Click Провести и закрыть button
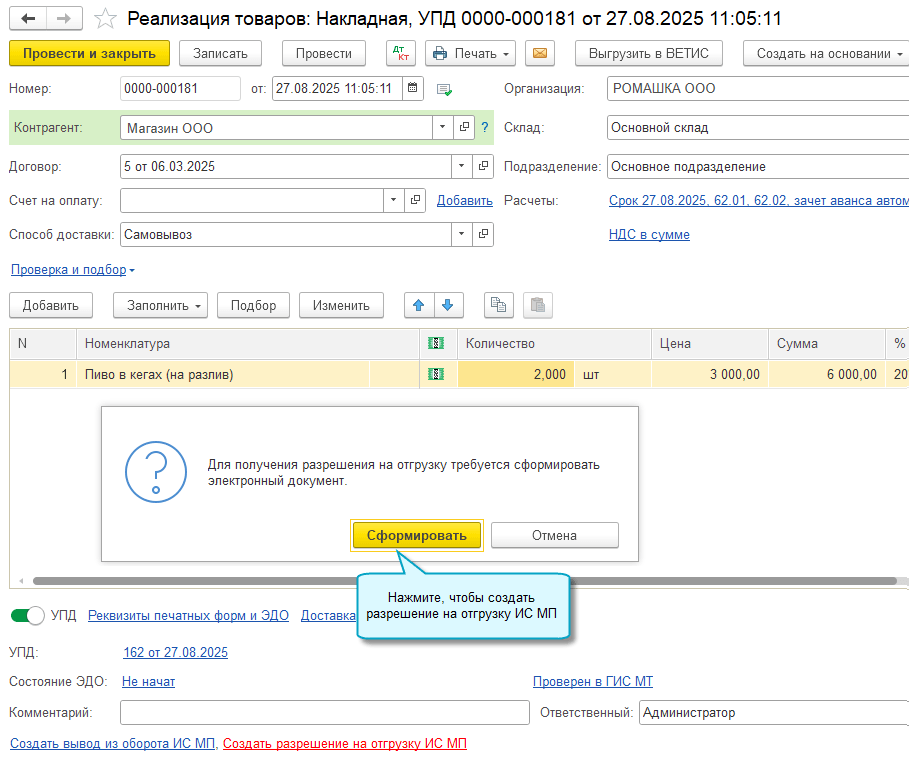 click(89, 53)
